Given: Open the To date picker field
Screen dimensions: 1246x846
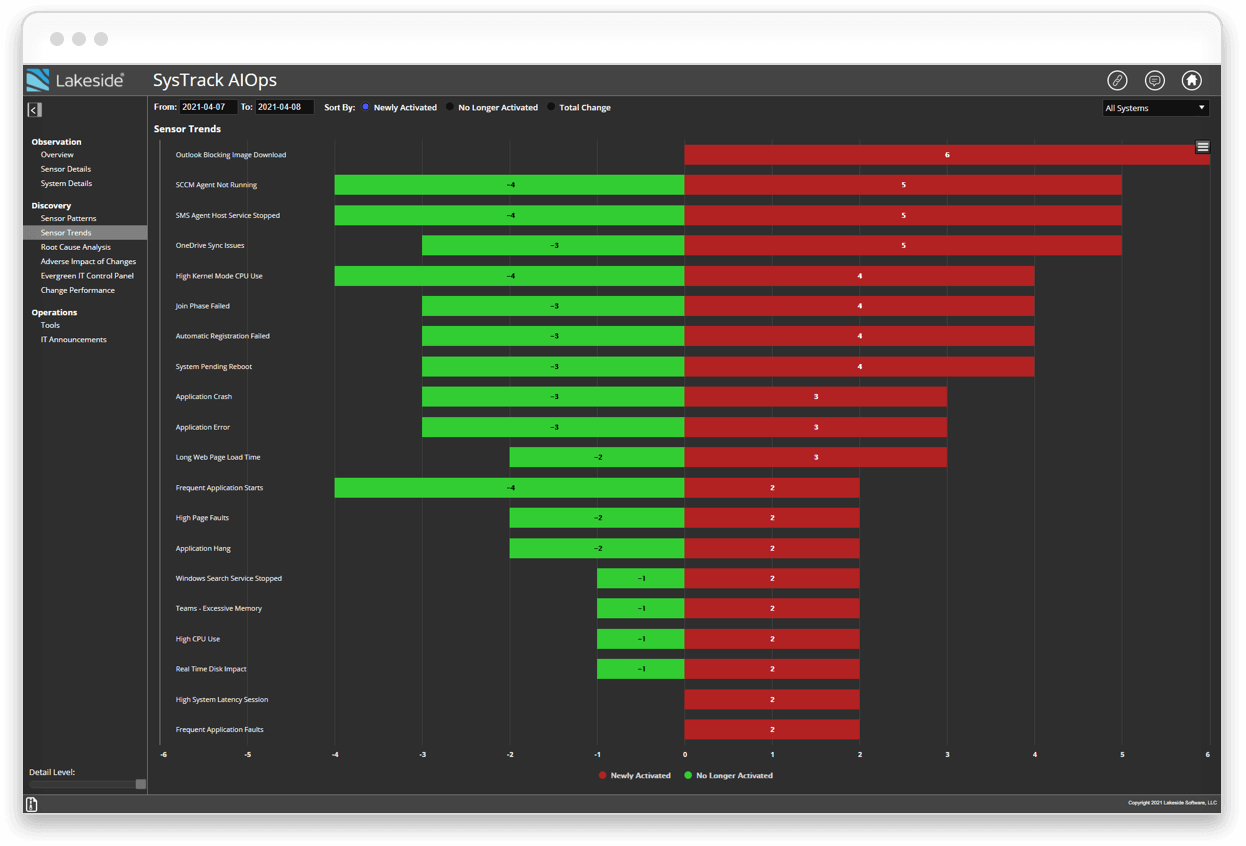Looking at the screenshot, I should pyautogui.click(x=283, y=107).
